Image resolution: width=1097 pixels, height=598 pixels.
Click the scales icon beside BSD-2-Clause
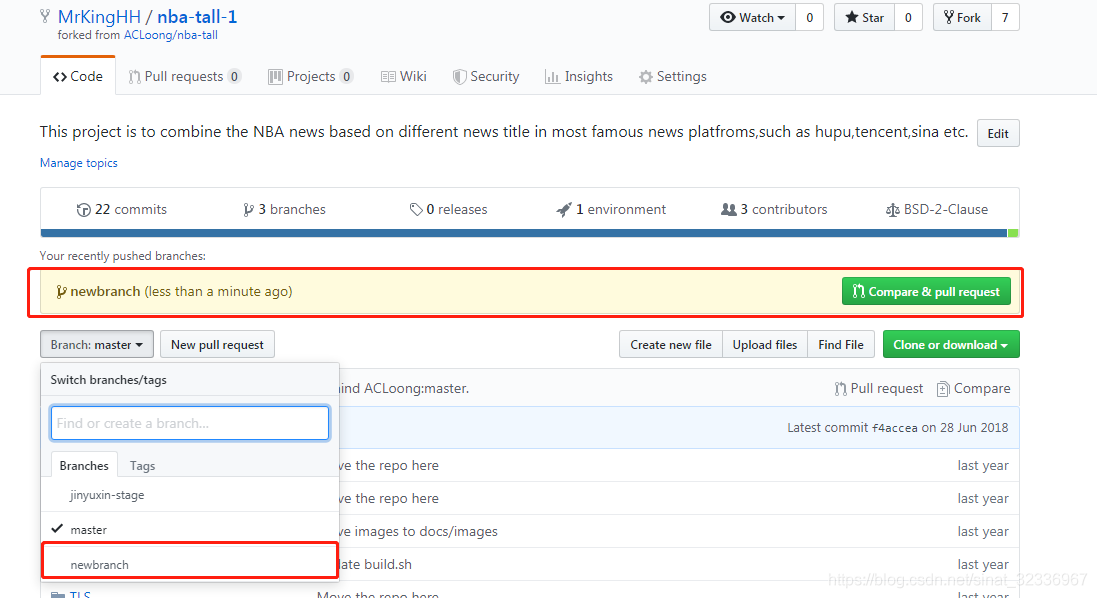pyautogui.click(x=893, y=210)
